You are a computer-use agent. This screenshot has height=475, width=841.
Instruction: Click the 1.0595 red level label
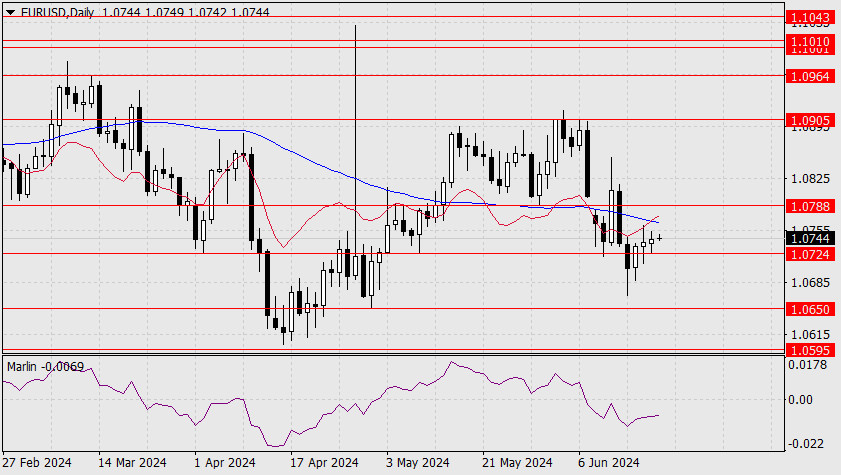811,350
